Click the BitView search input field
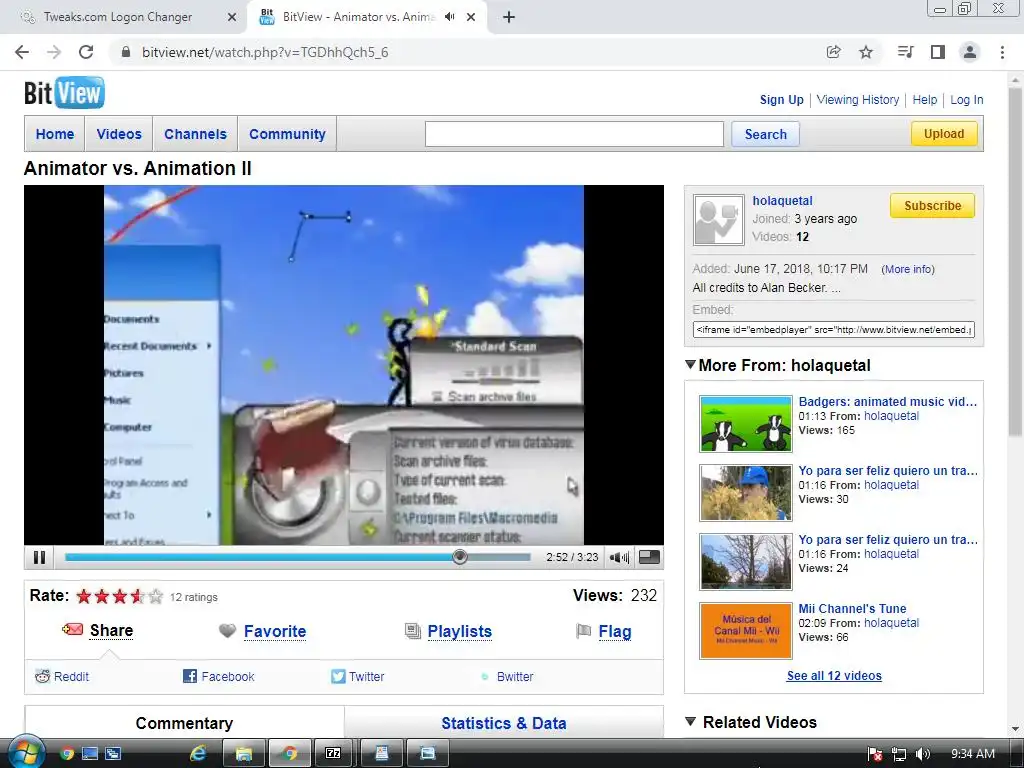Image resolution: width=1024 pixels, height=768 pixels. pyautogui.click(x=574, y=134)
